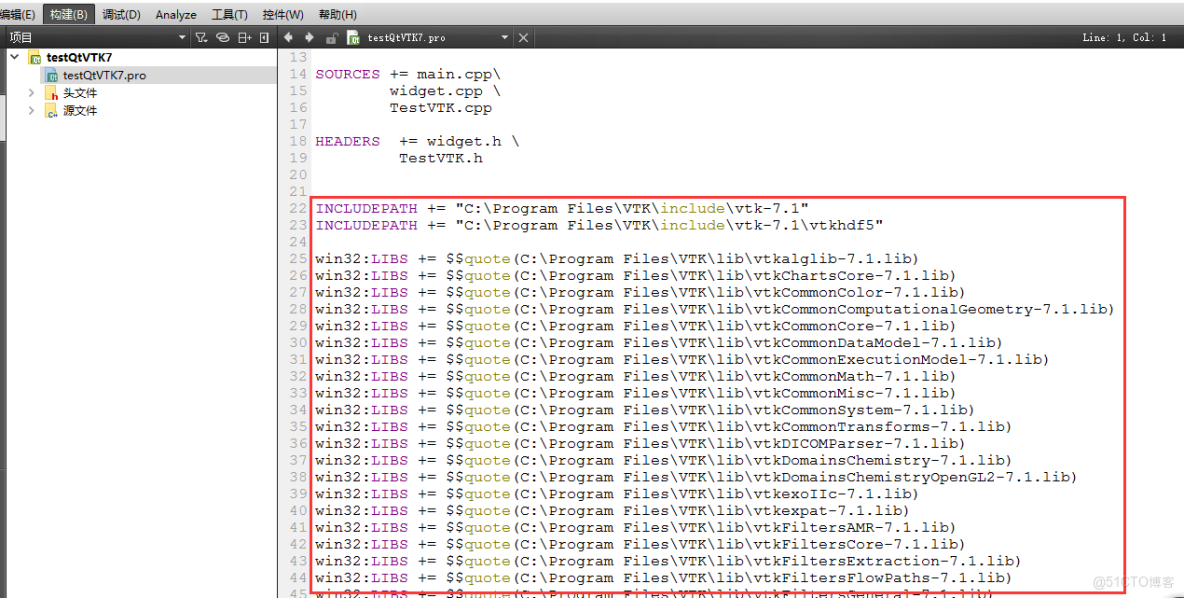The image size is (1184, 598).
Task: Click the 头文件 folder icon
Action: 50,93
